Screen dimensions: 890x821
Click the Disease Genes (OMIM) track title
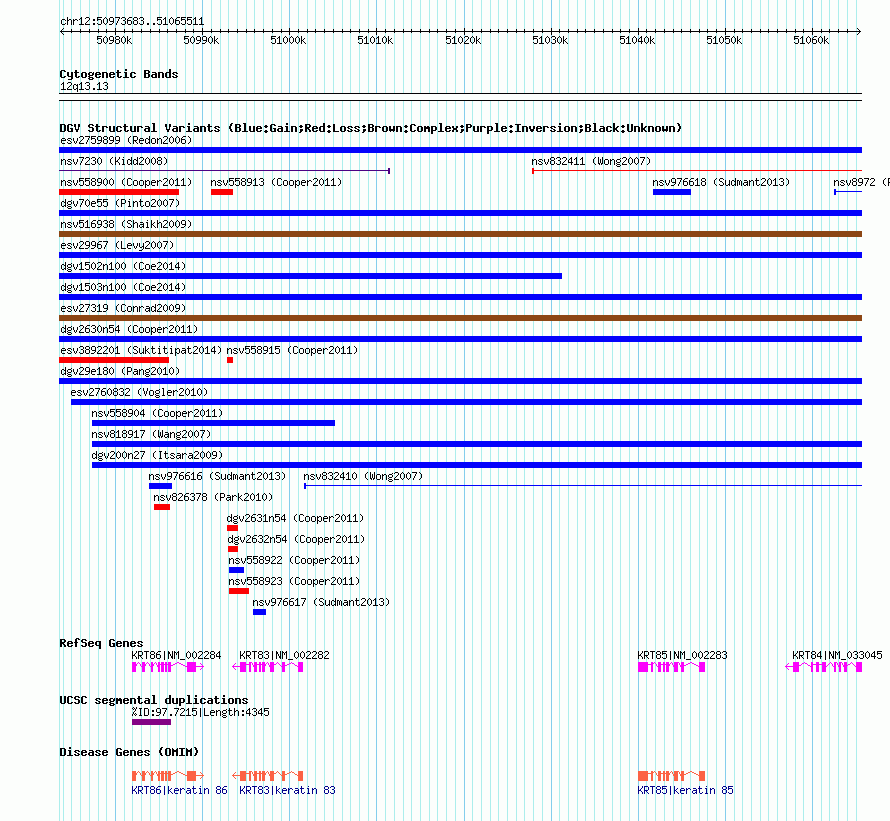pyautogui.click(x=129, y=752)
